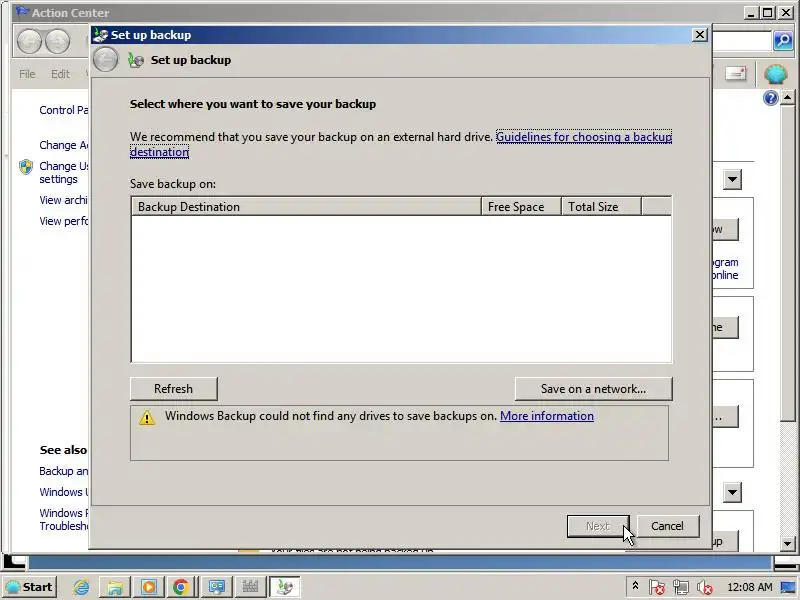Image resolution: width=800 pixels, height=600 pixels.
Task: Click Save on a network button
Action: point(593,389)
